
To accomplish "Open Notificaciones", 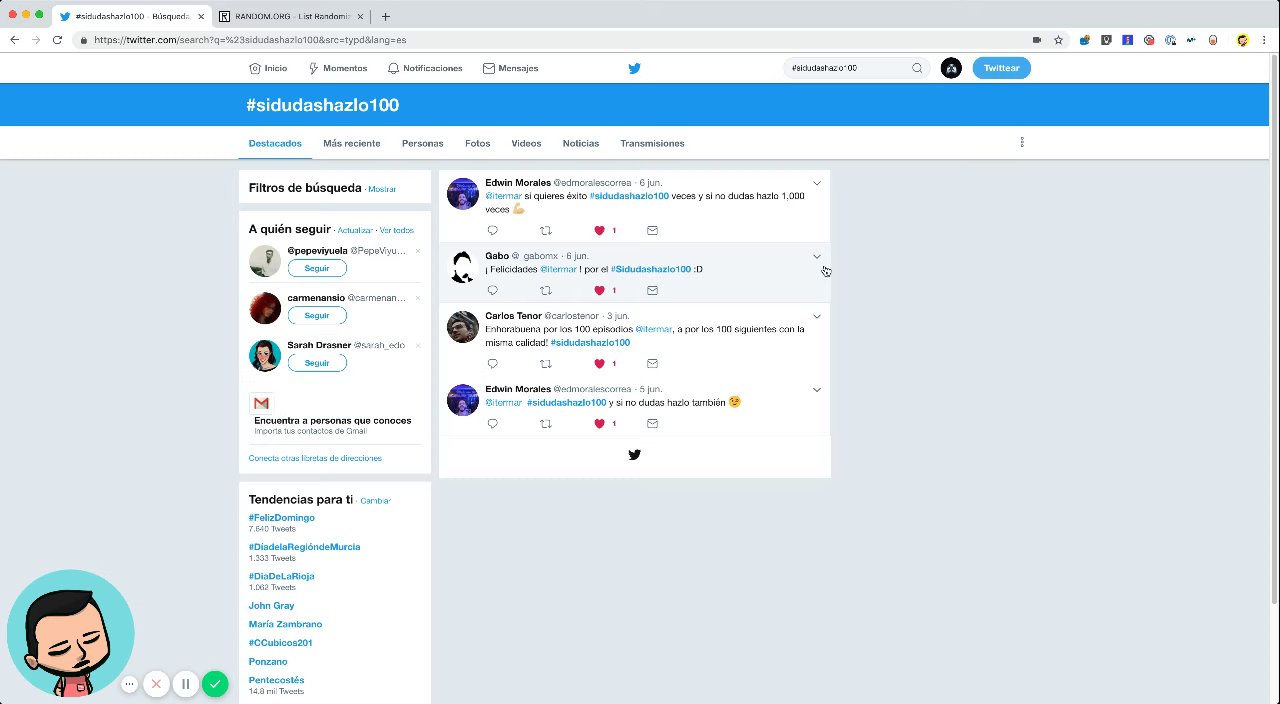I will coord(425,68).
